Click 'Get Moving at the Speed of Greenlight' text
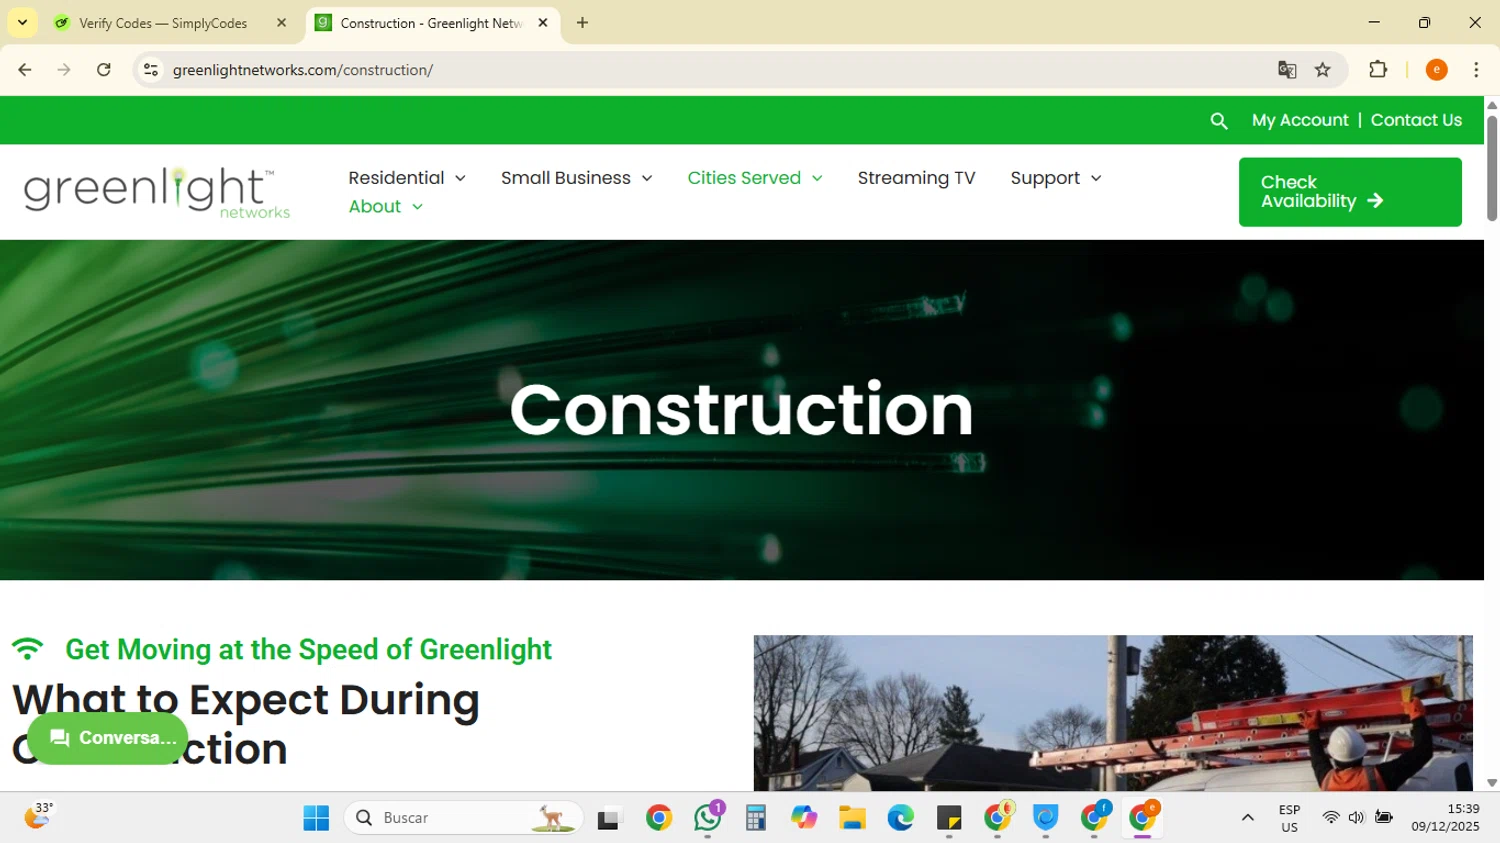The height and width of the screenshot is (843, 1500). click(308, 650)
